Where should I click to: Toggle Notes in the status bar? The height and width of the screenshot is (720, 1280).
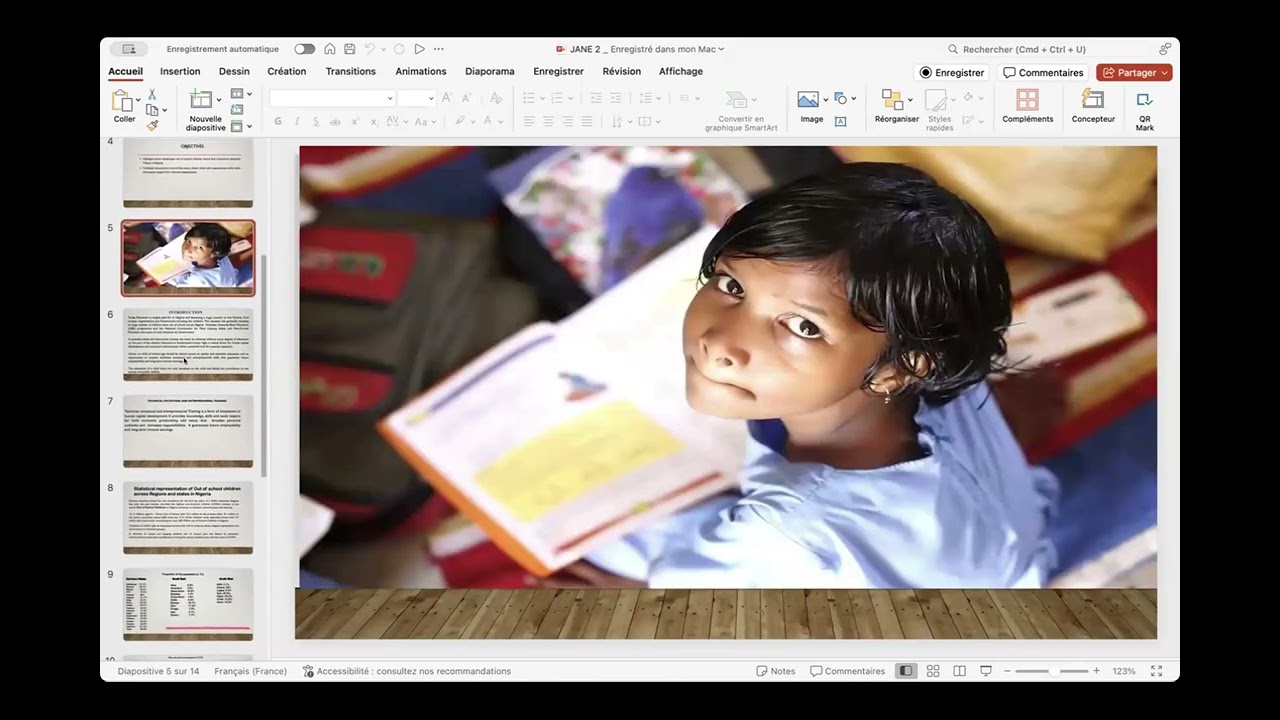pyautogui.click(x=776, y=671)
